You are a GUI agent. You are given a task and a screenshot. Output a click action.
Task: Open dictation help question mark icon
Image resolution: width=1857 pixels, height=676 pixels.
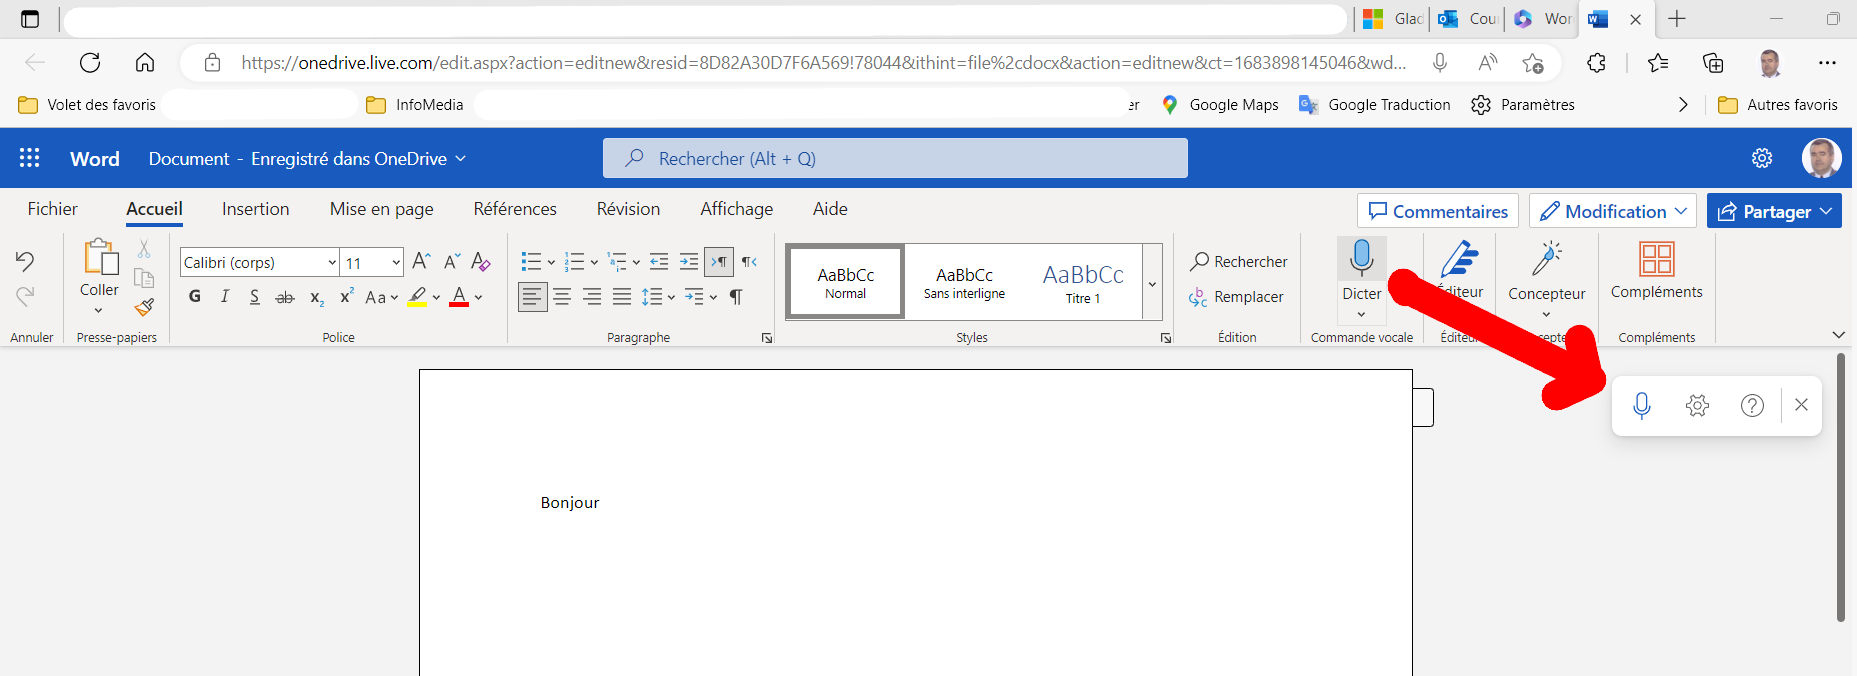pos(1752,405)
